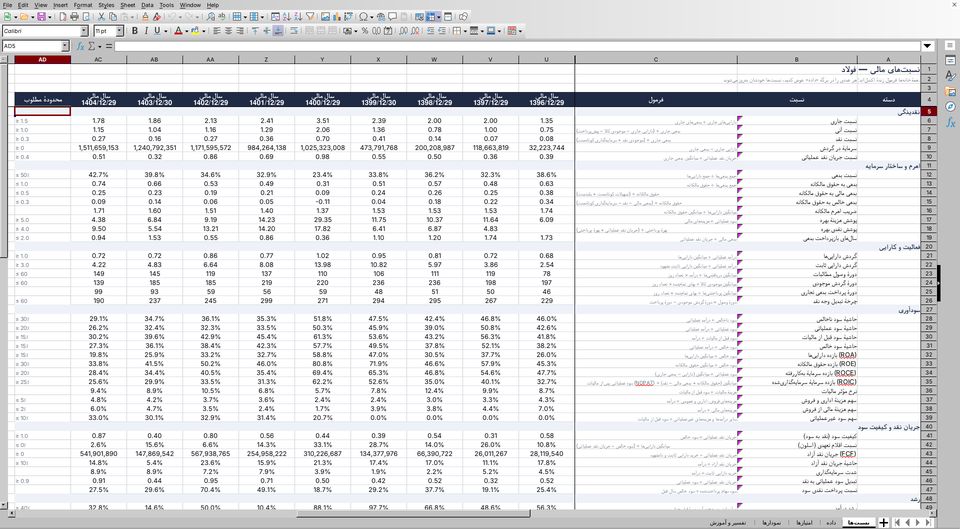The width and height of the screenshot is (960, 529).
Task: Click the Sidebar Navigator compass icon
Action: (950, 107)
